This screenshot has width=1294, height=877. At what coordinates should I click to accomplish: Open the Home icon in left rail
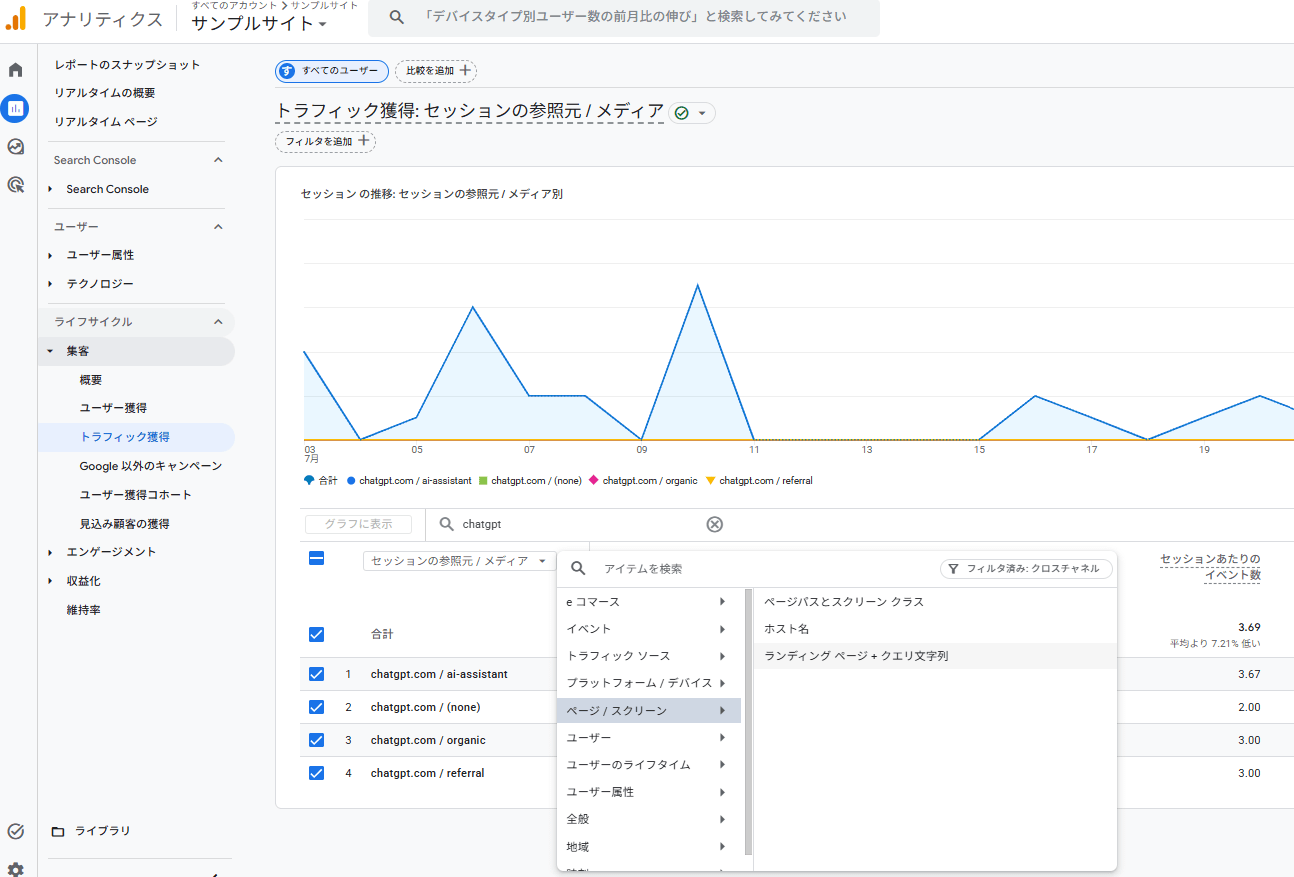pyautogui.click(x=15, y=70)
